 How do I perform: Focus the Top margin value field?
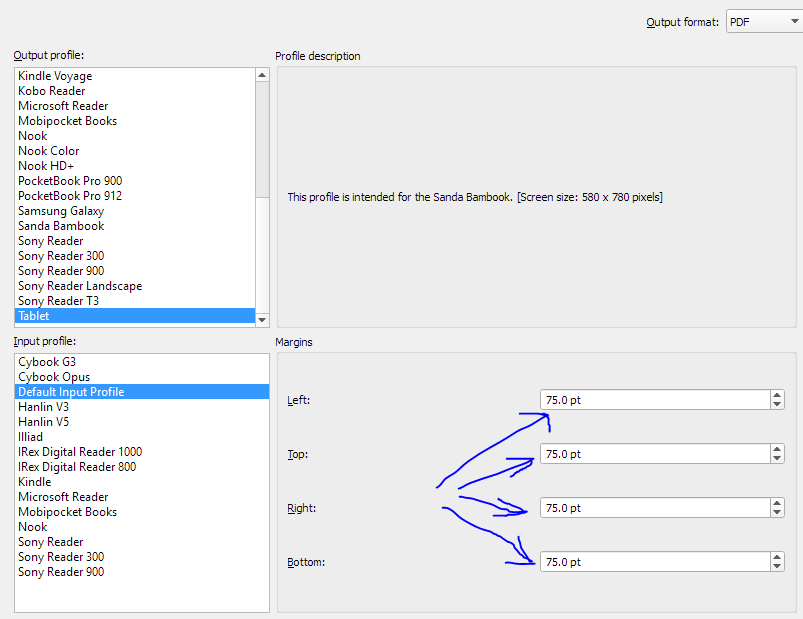pyautogui.click(x=655, y=454)
